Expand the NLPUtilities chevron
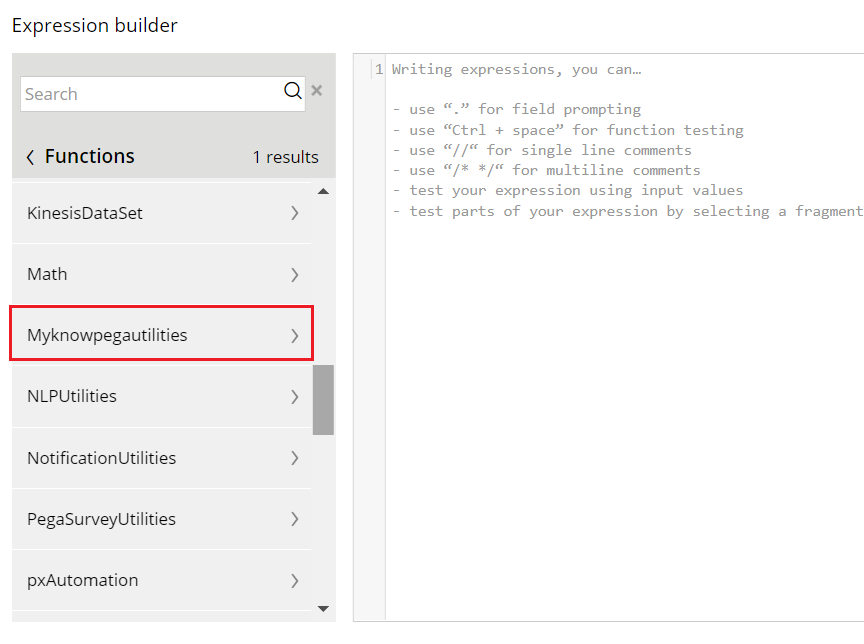Viewport: 864px width, 644px height. point(295,397)
